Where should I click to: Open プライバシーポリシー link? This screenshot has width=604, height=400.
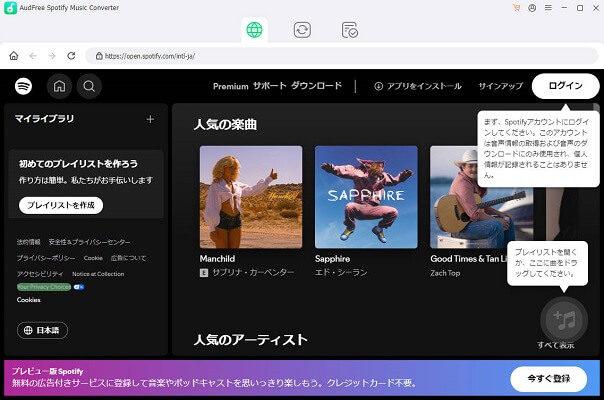click(46, 258)
